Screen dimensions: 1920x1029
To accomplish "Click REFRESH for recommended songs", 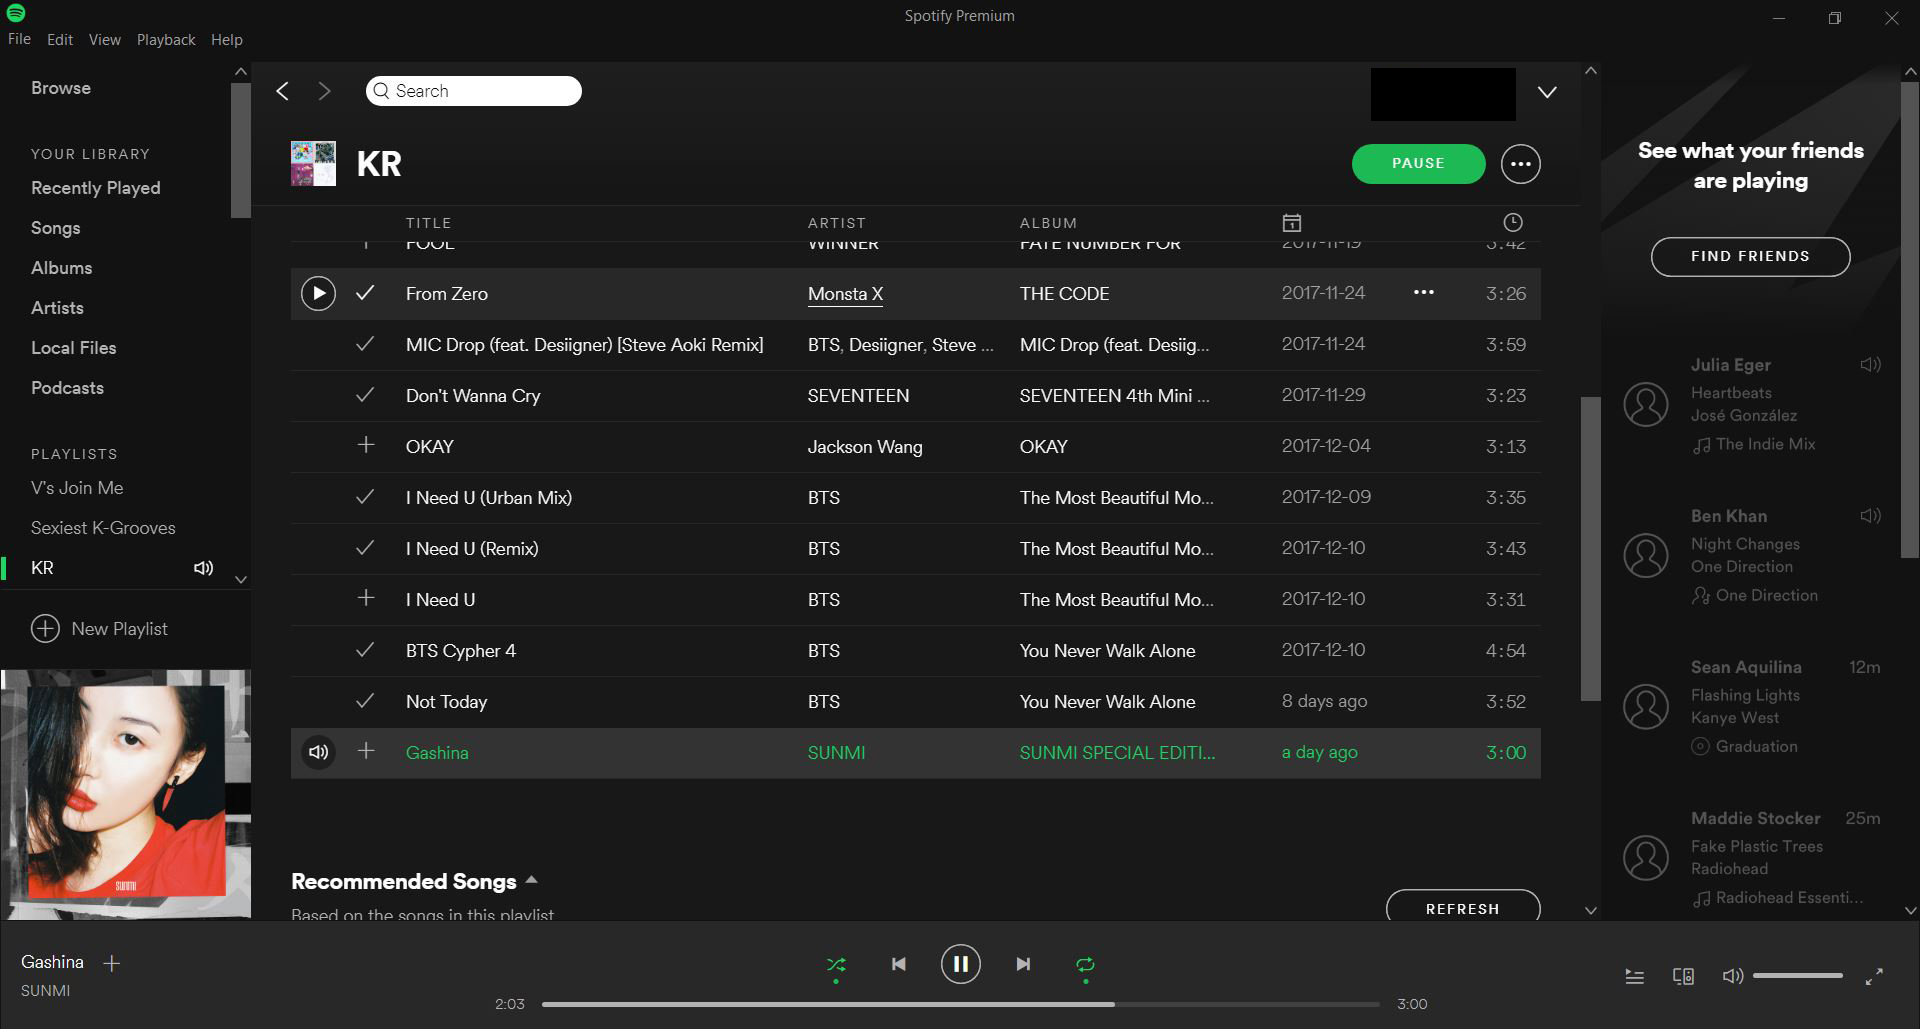I will tap(1462, 906).
